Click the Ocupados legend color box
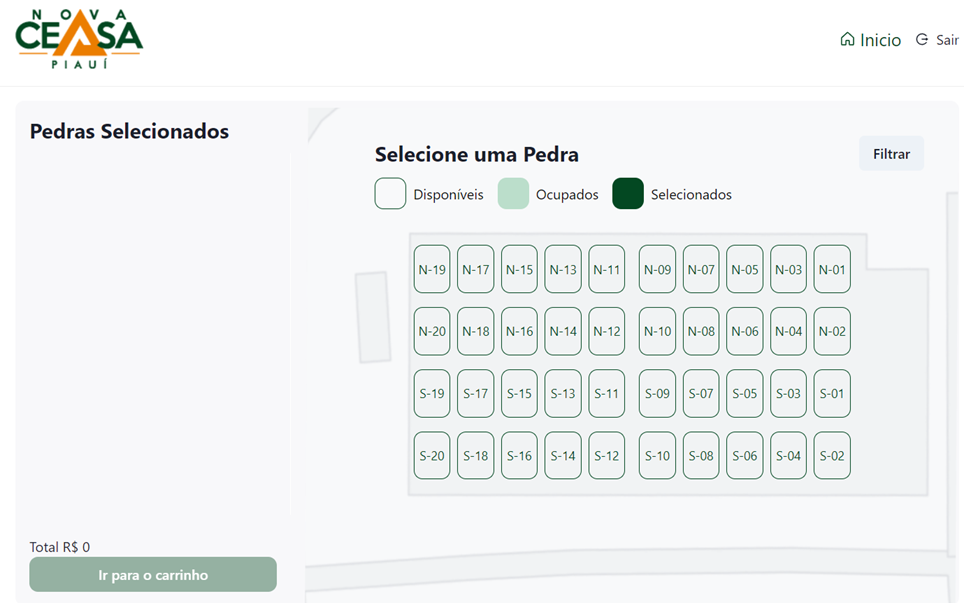This screenshot has height=603, width=964. [x=513, y=194]
